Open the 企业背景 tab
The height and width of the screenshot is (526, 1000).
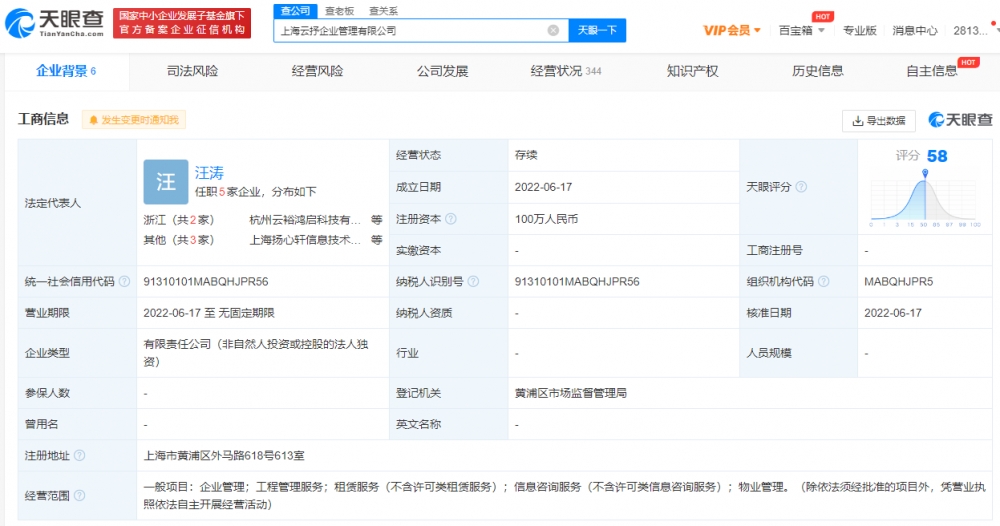66,71
